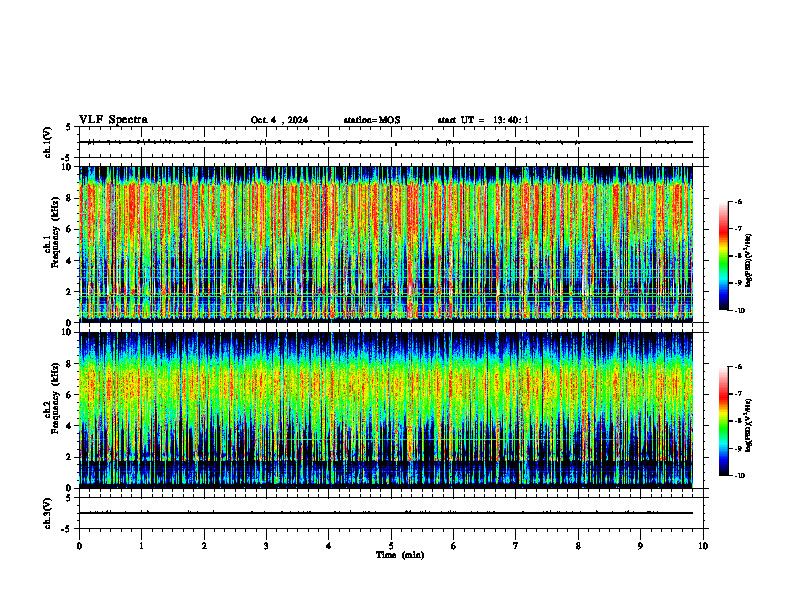Click the time axis tick label '10'
792x612 pixels.
(x=703, y=546)
